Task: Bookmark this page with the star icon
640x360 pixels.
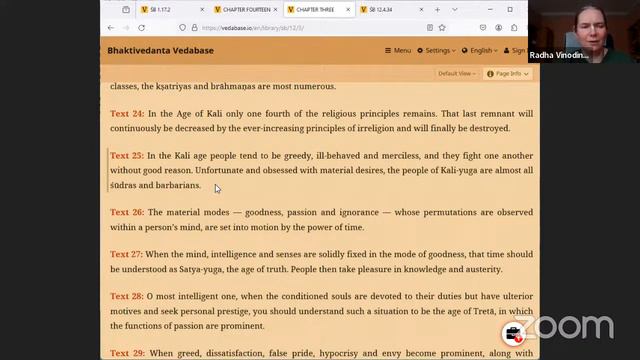Action: click(x=442, y=28)
